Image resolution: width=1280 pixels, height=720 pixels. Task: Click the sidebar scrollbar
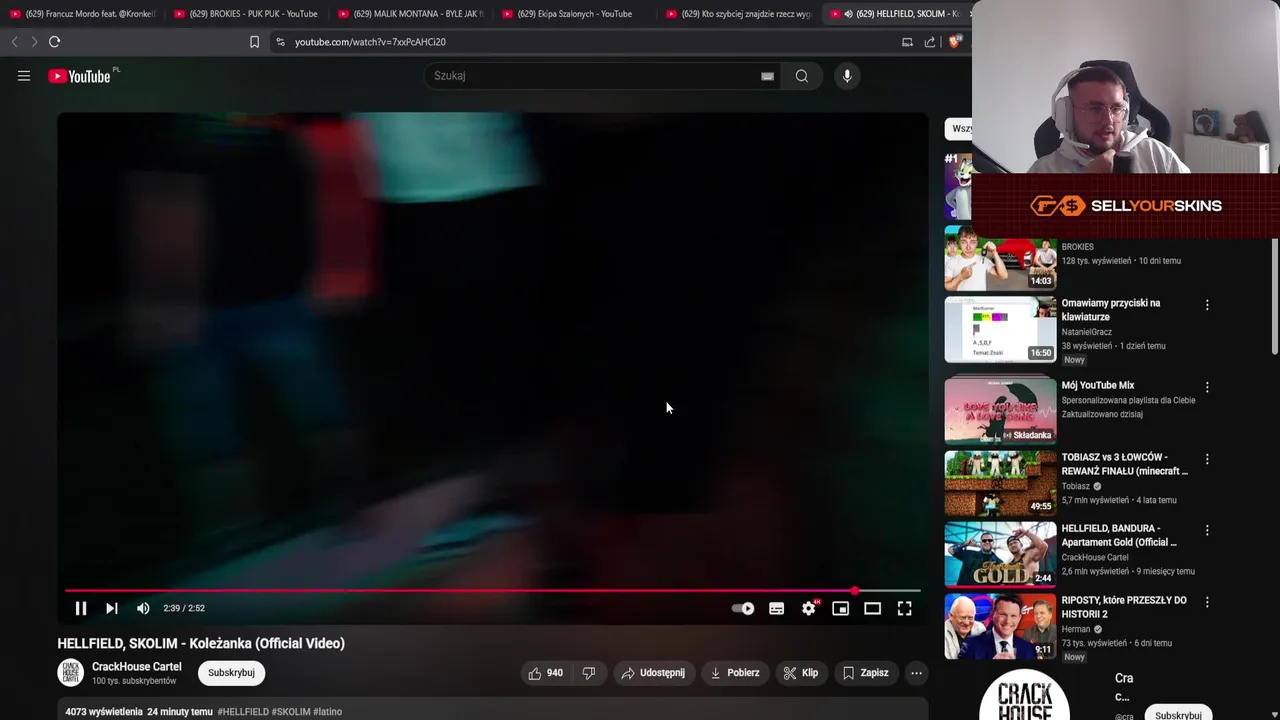click(x=1274, y=297)
